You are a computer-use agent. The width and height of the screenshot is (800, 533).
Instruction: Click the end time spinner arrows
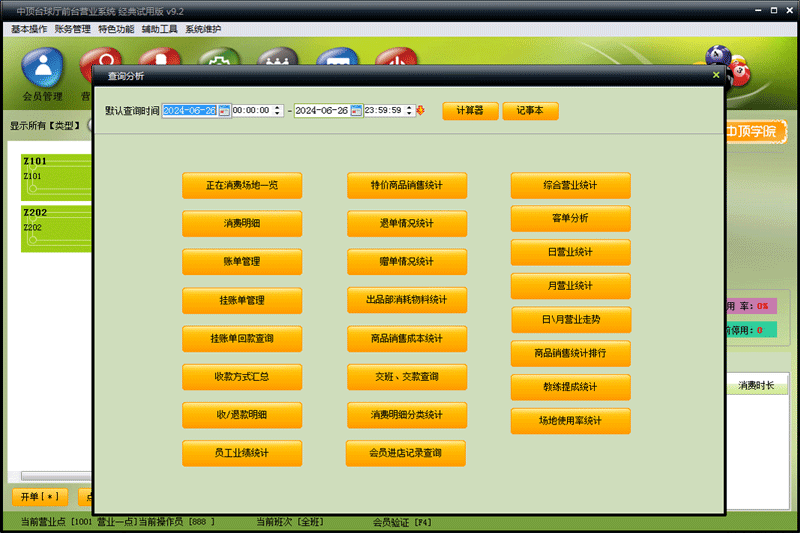(409, 110)
